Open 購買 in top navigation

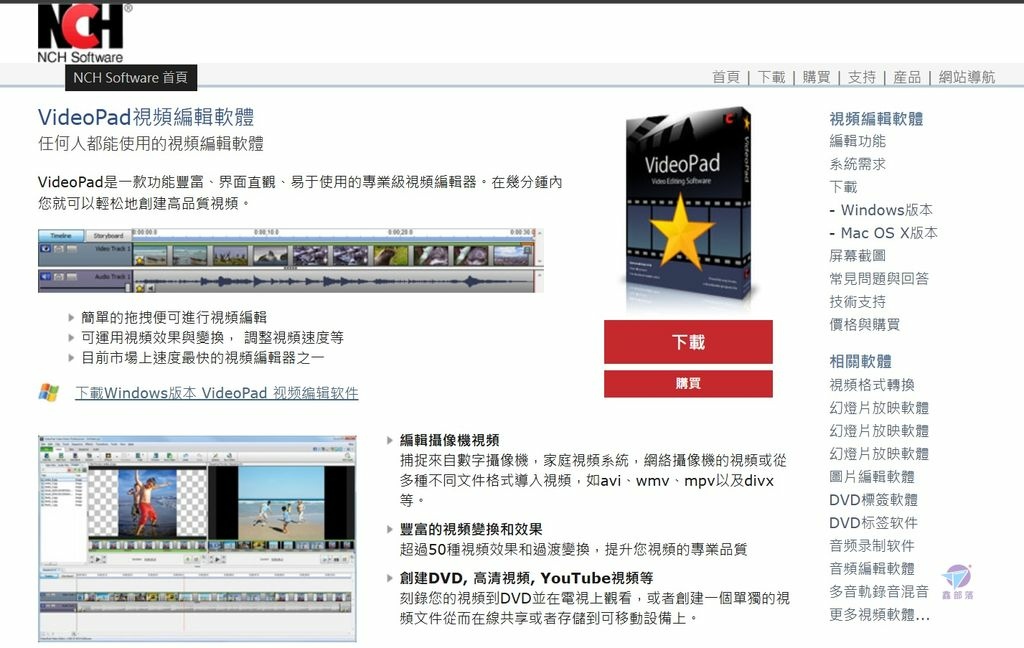816,77
